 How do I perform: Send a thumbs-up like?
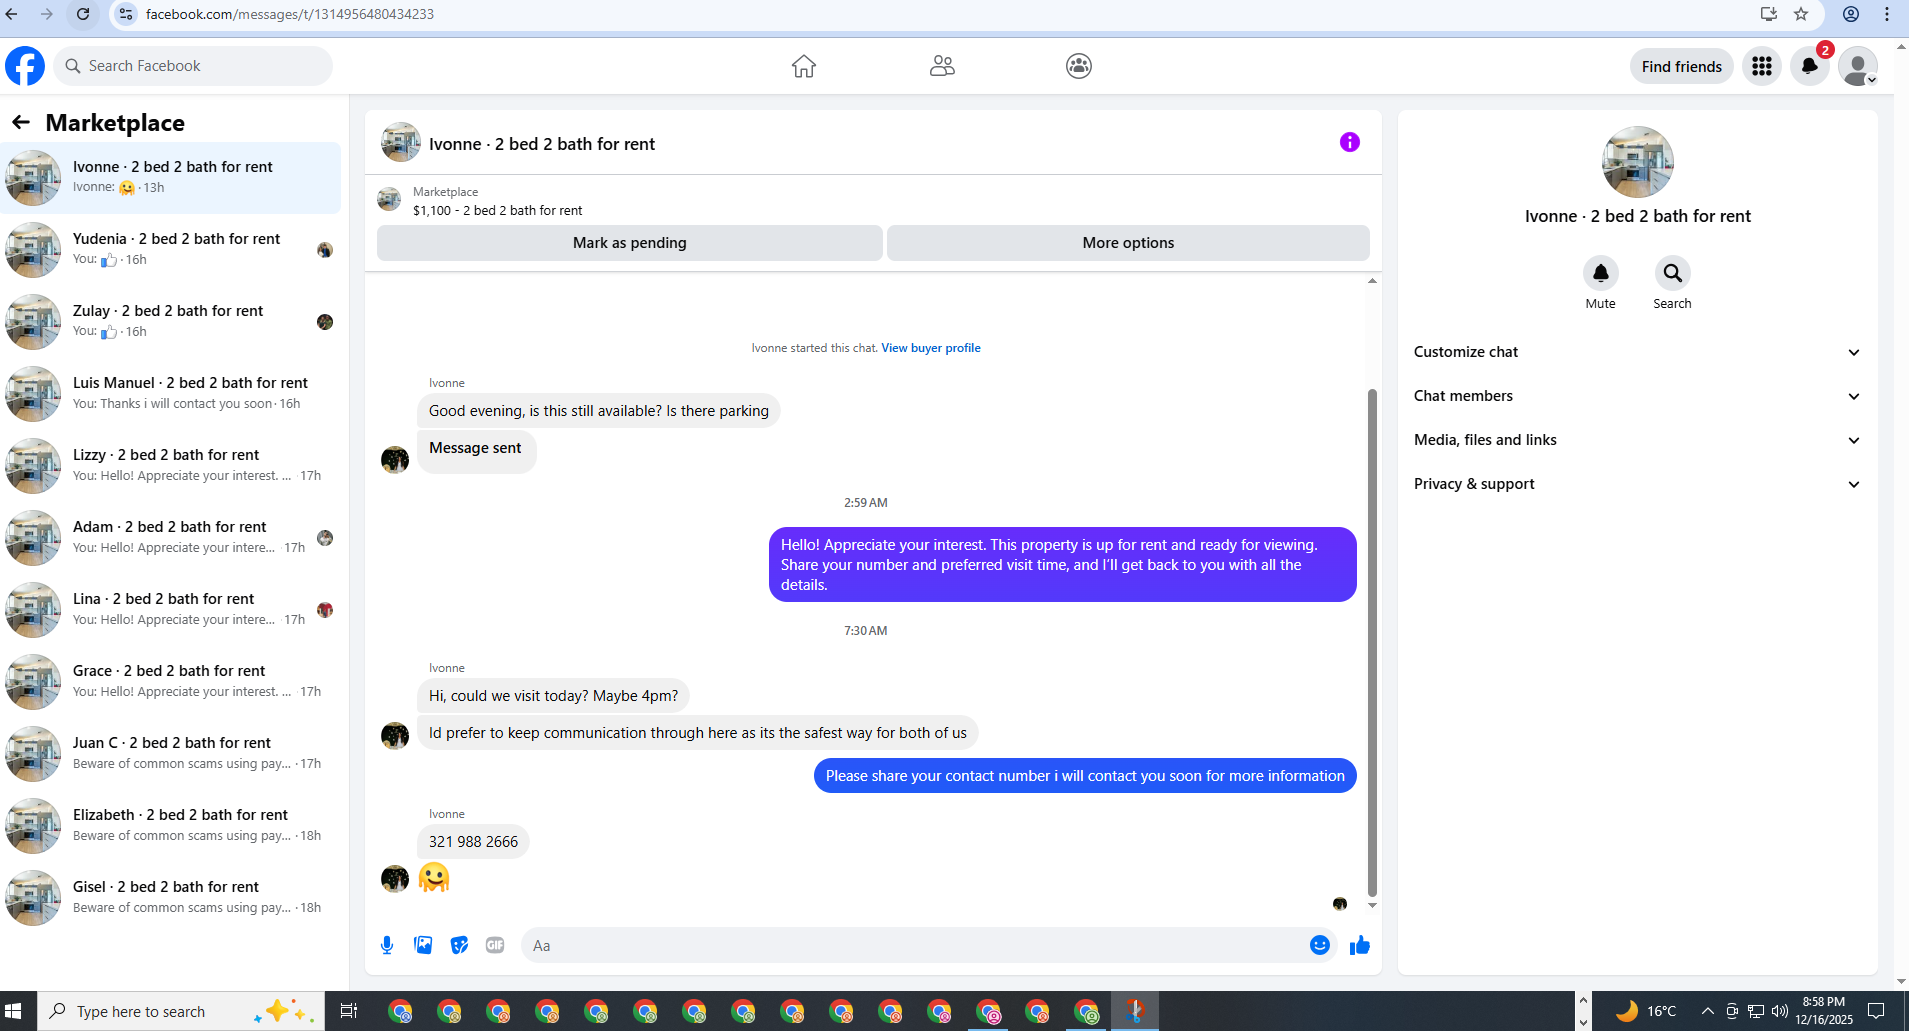[1360, 945]
